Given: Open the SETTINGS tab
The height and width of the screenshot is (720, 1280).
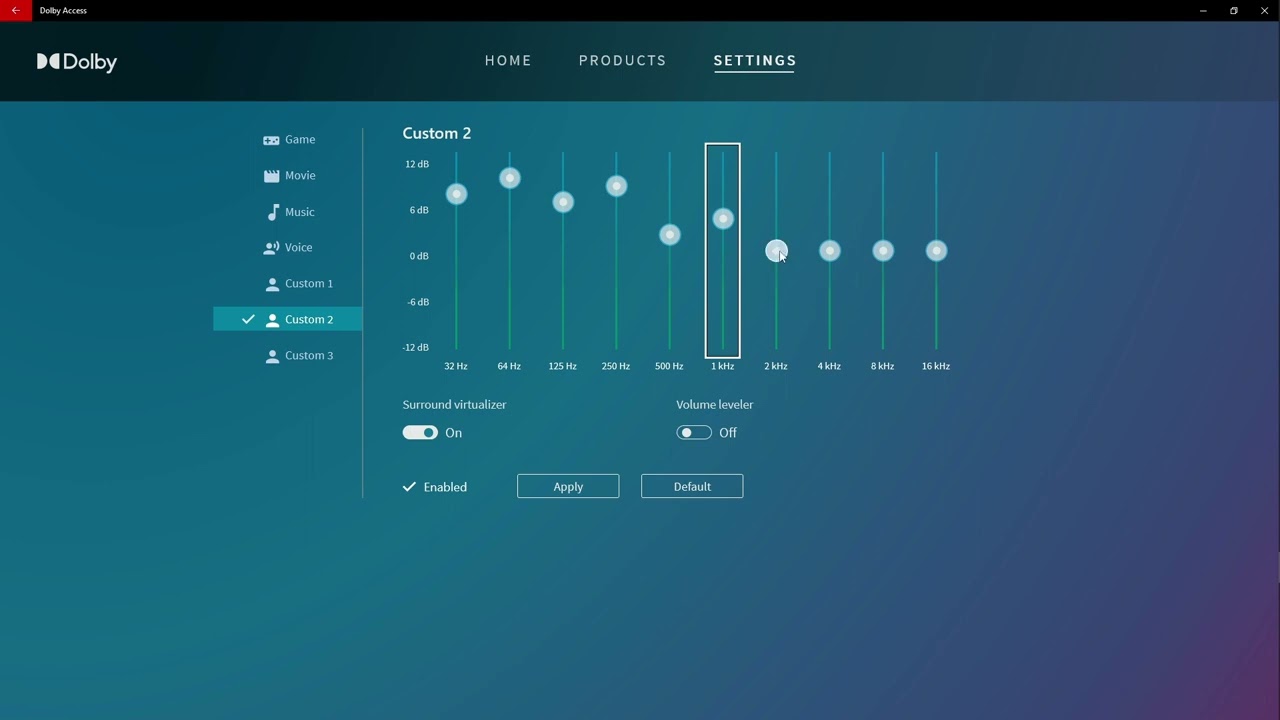Looking at the screenshot, I should pyautogui.click(x=755, y=60).
